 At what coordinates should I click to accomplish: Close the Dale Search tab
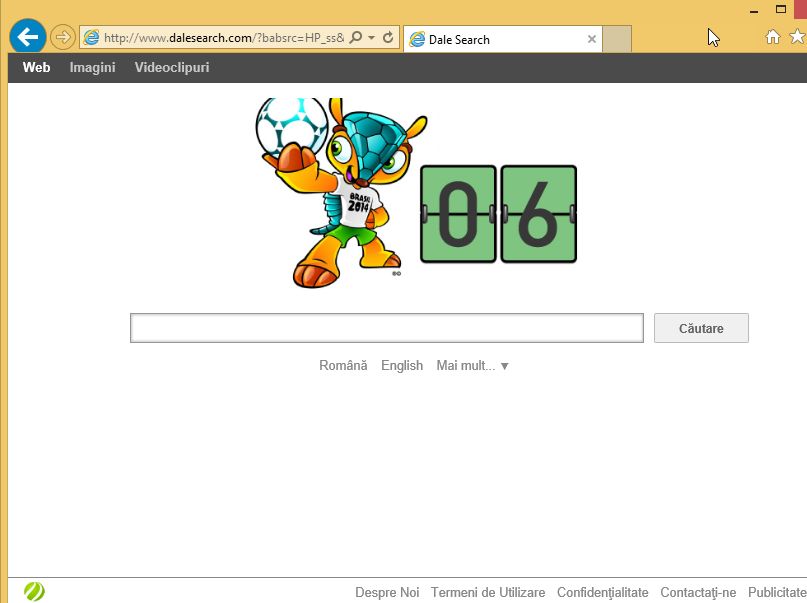(592, 39)
